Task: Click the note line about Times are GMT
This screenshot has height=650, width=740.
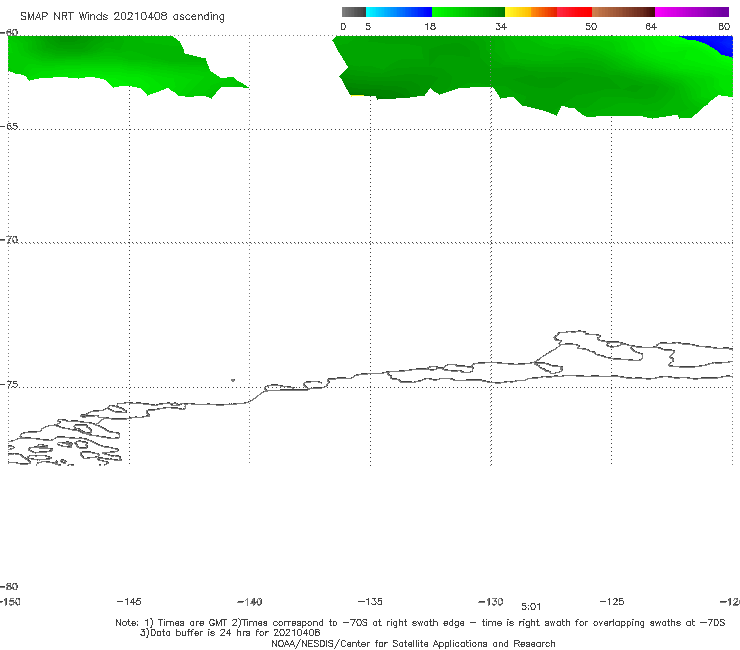Action: point(420,623)
